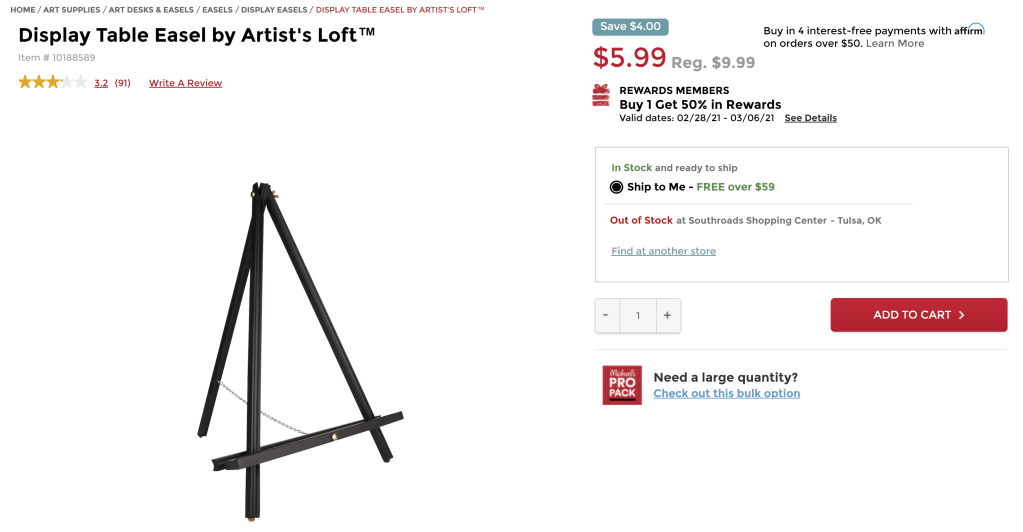This screenshot has width=1023, height=532.
Task: Go to Art Supplies breadcrumb
Action: coord(72,10)
